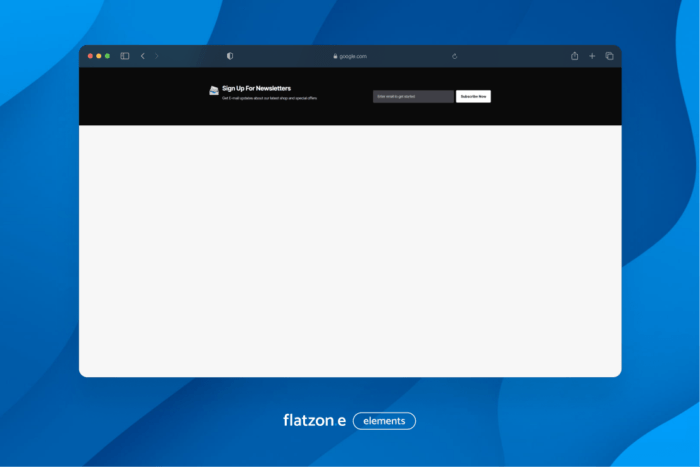
Task: Click the 'elements' pill badge
Action: 384,421
